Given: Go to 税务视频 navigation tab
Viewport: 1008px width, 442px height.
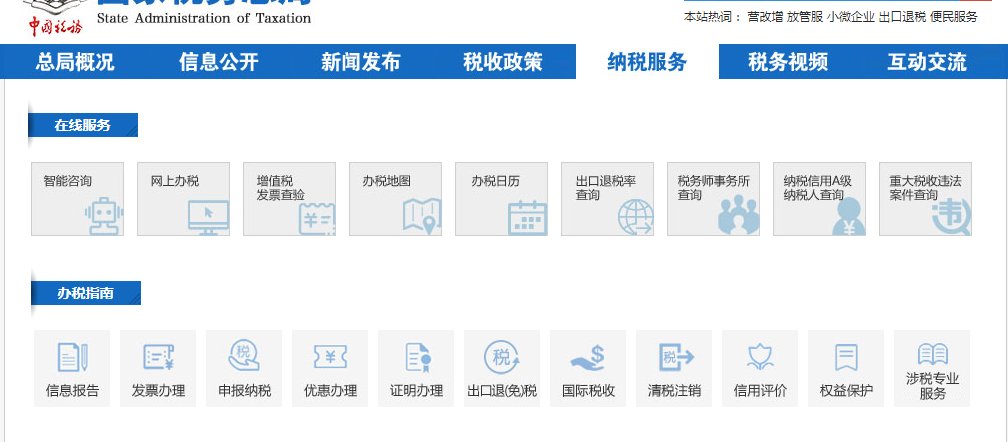Looking at the screenshot, I should (x=788, y=62).
